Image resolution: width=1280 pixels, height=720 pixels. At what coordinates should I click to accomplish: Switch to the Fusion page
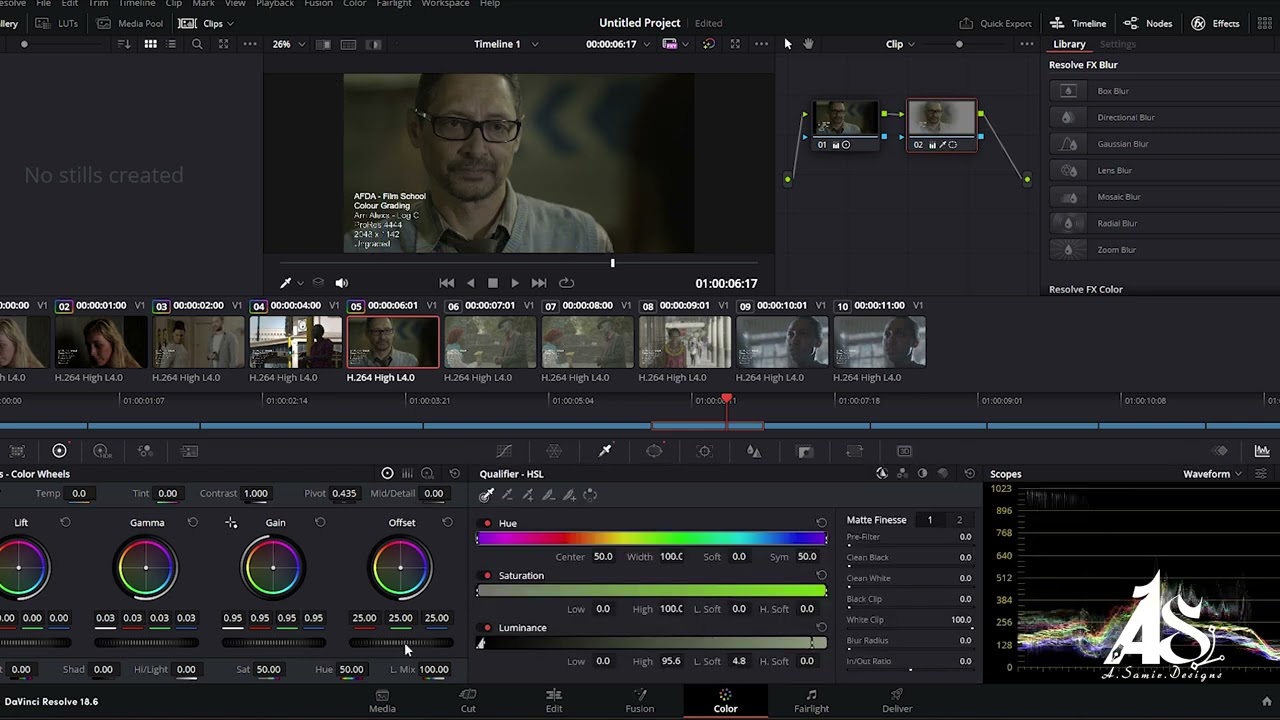(x=640, y=701)
